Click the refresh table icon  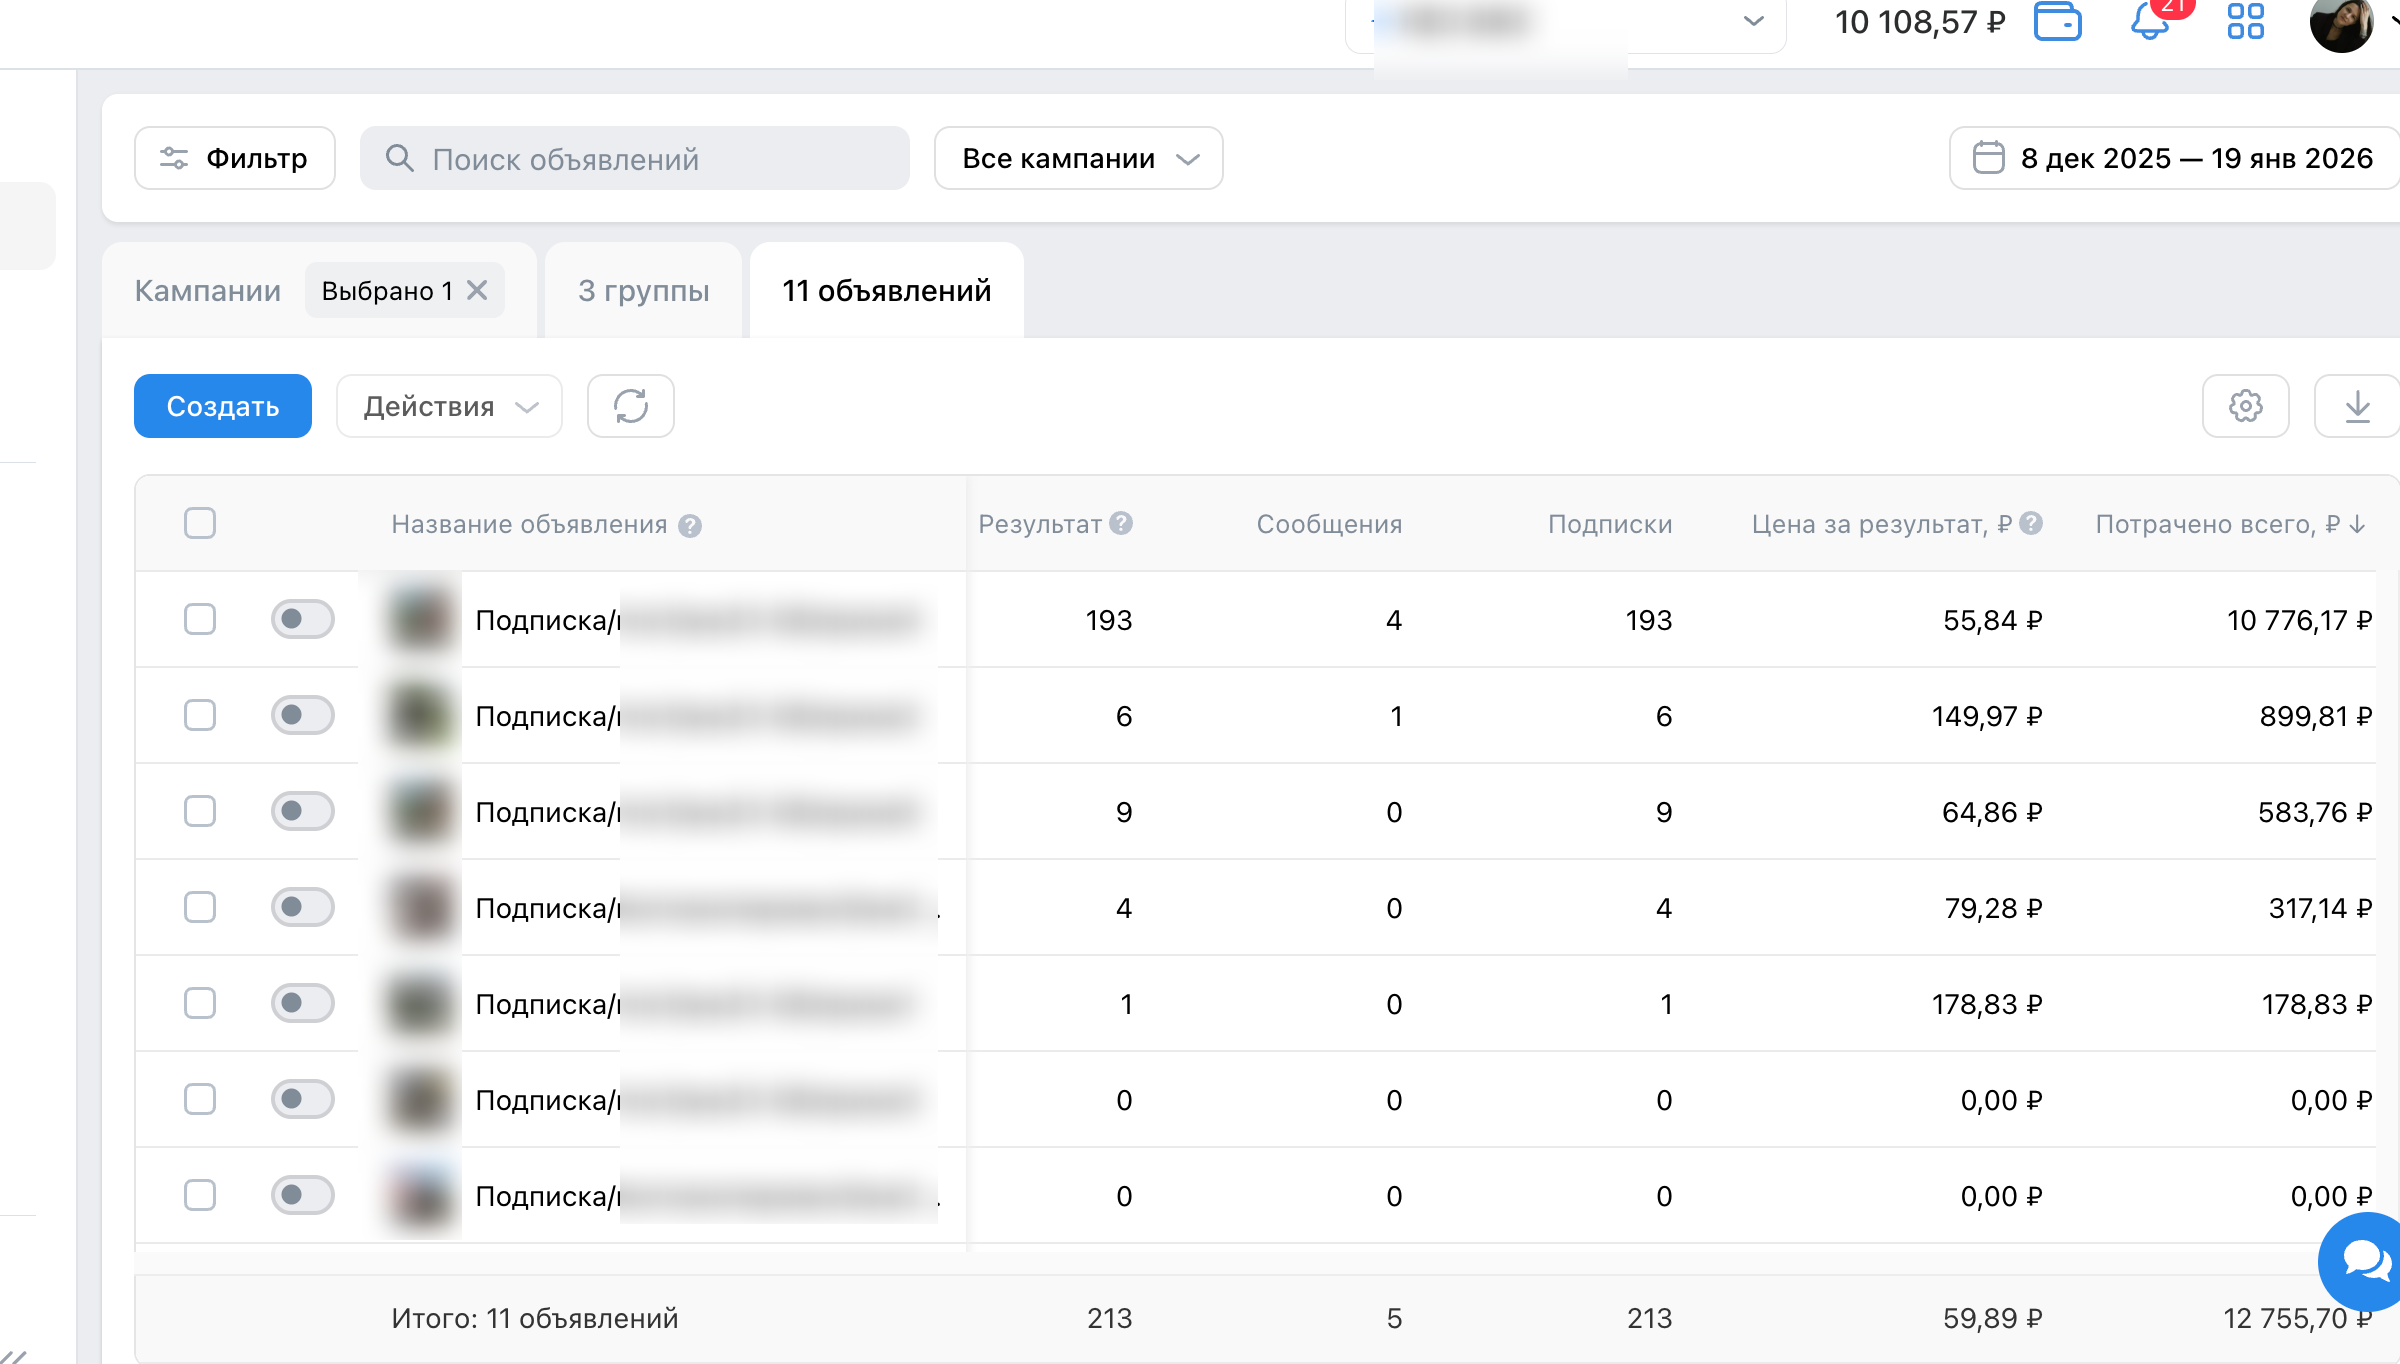coord(631,406)
